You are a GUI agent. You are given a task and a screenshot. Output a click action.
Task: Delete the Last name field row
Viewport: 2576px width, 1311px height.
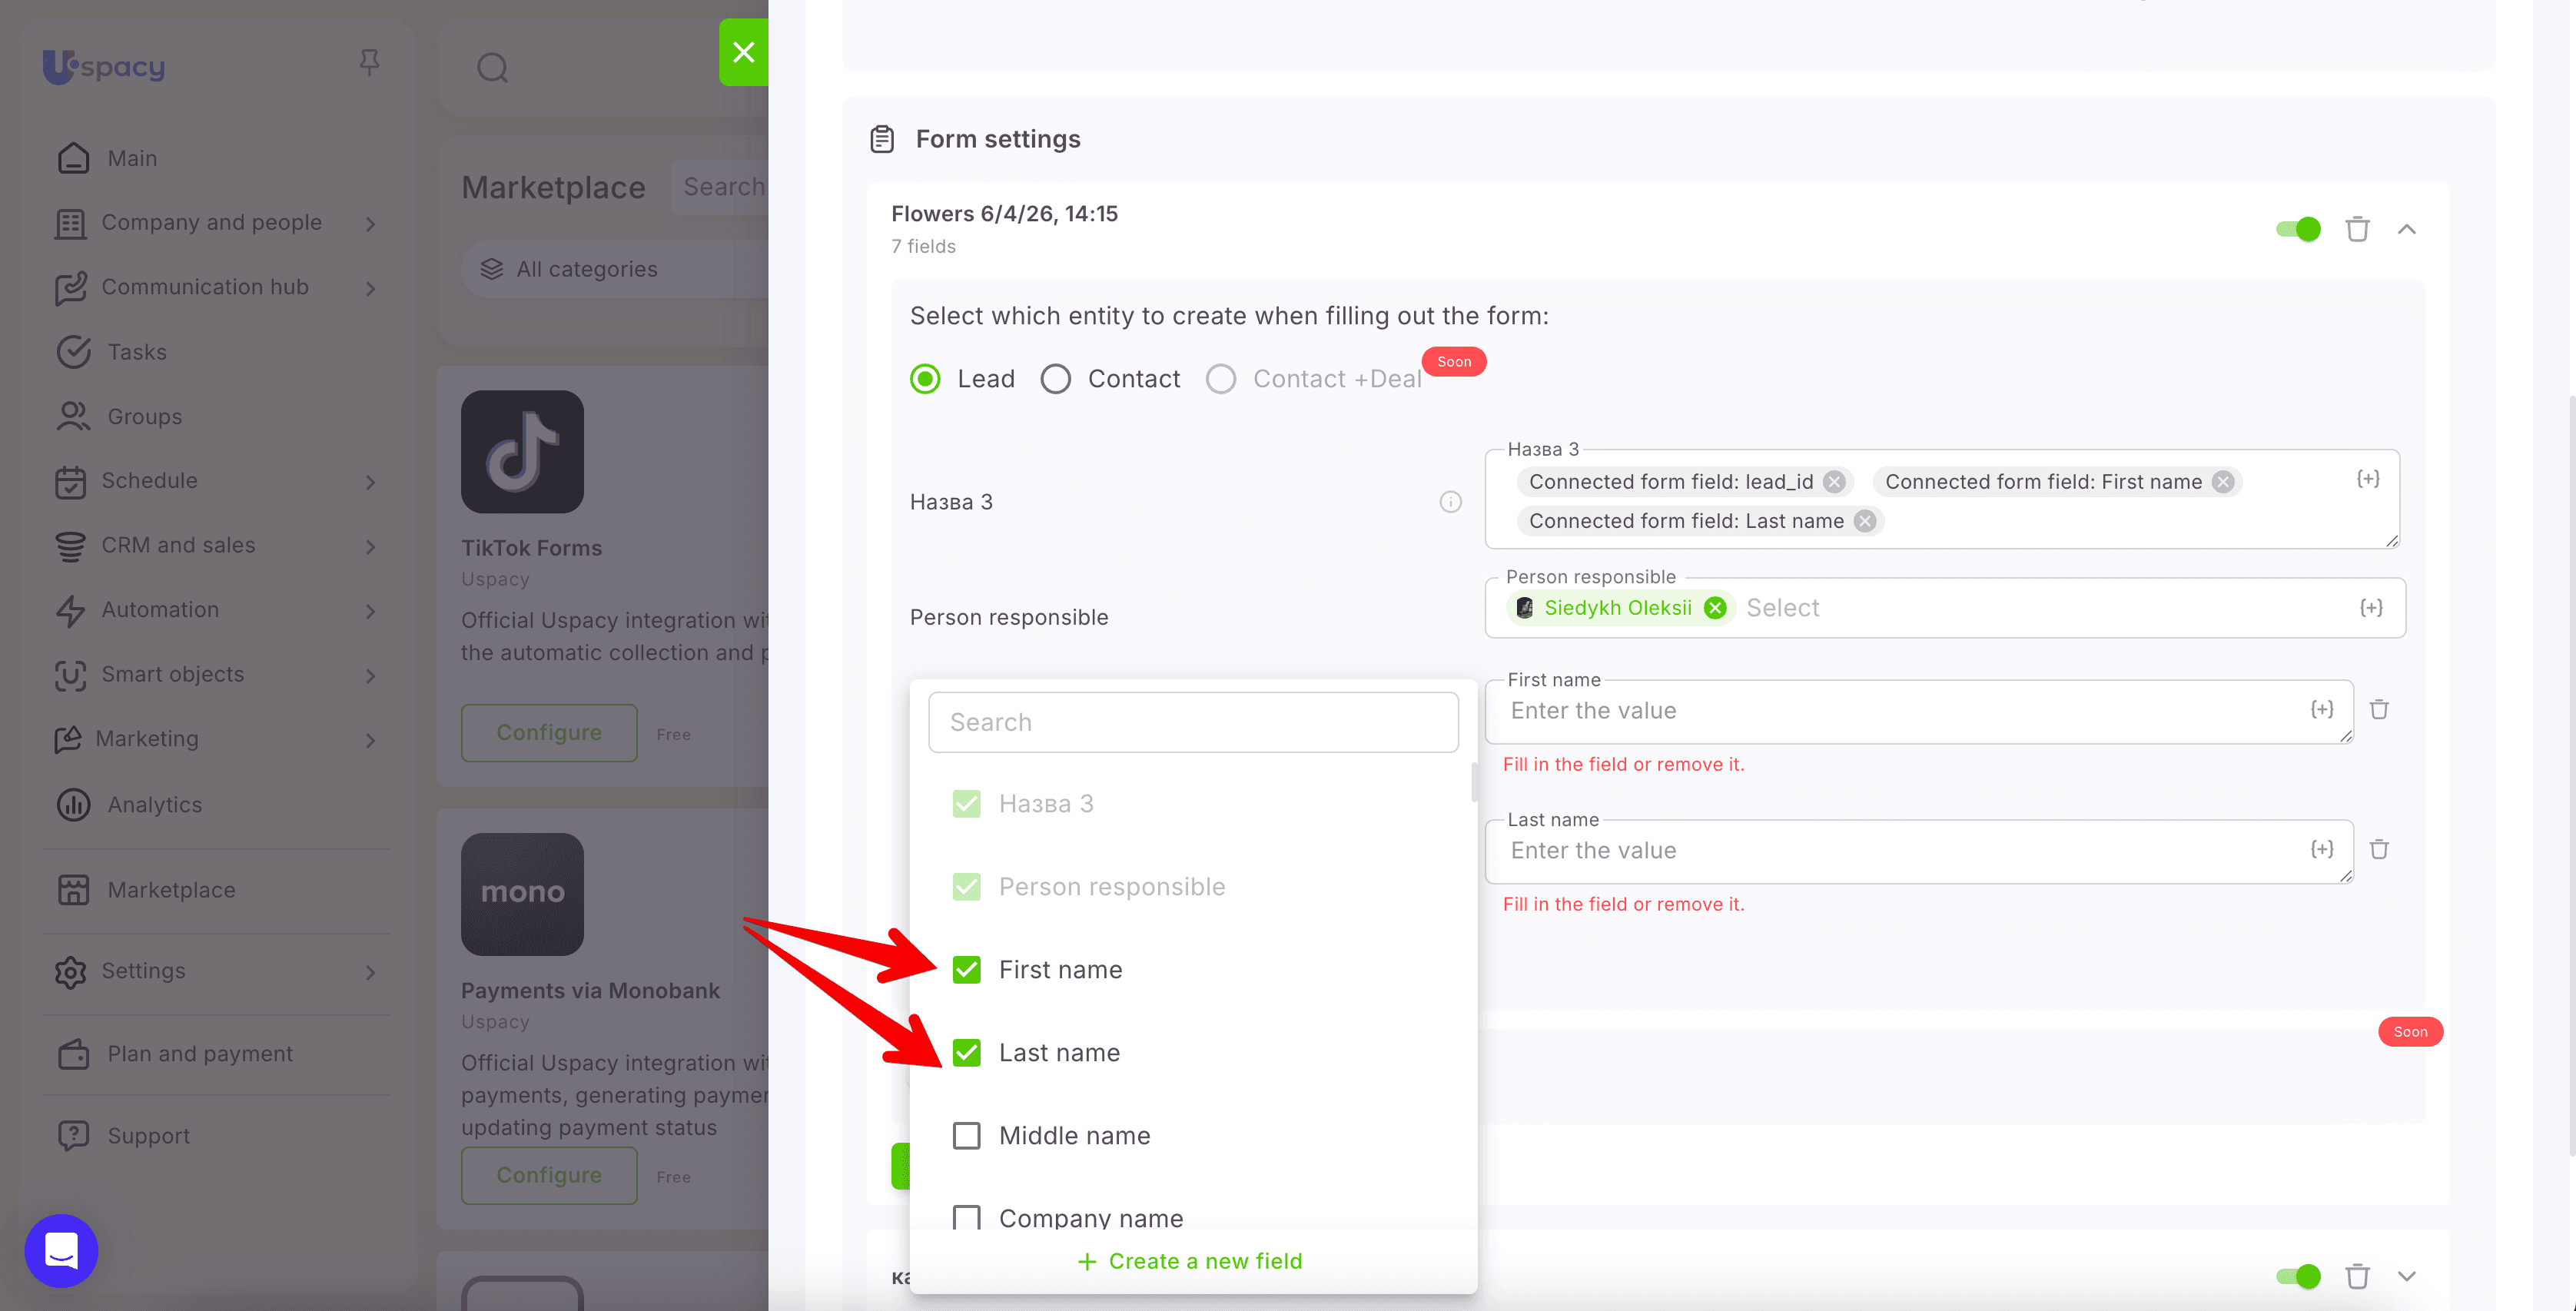(2379, 849)
